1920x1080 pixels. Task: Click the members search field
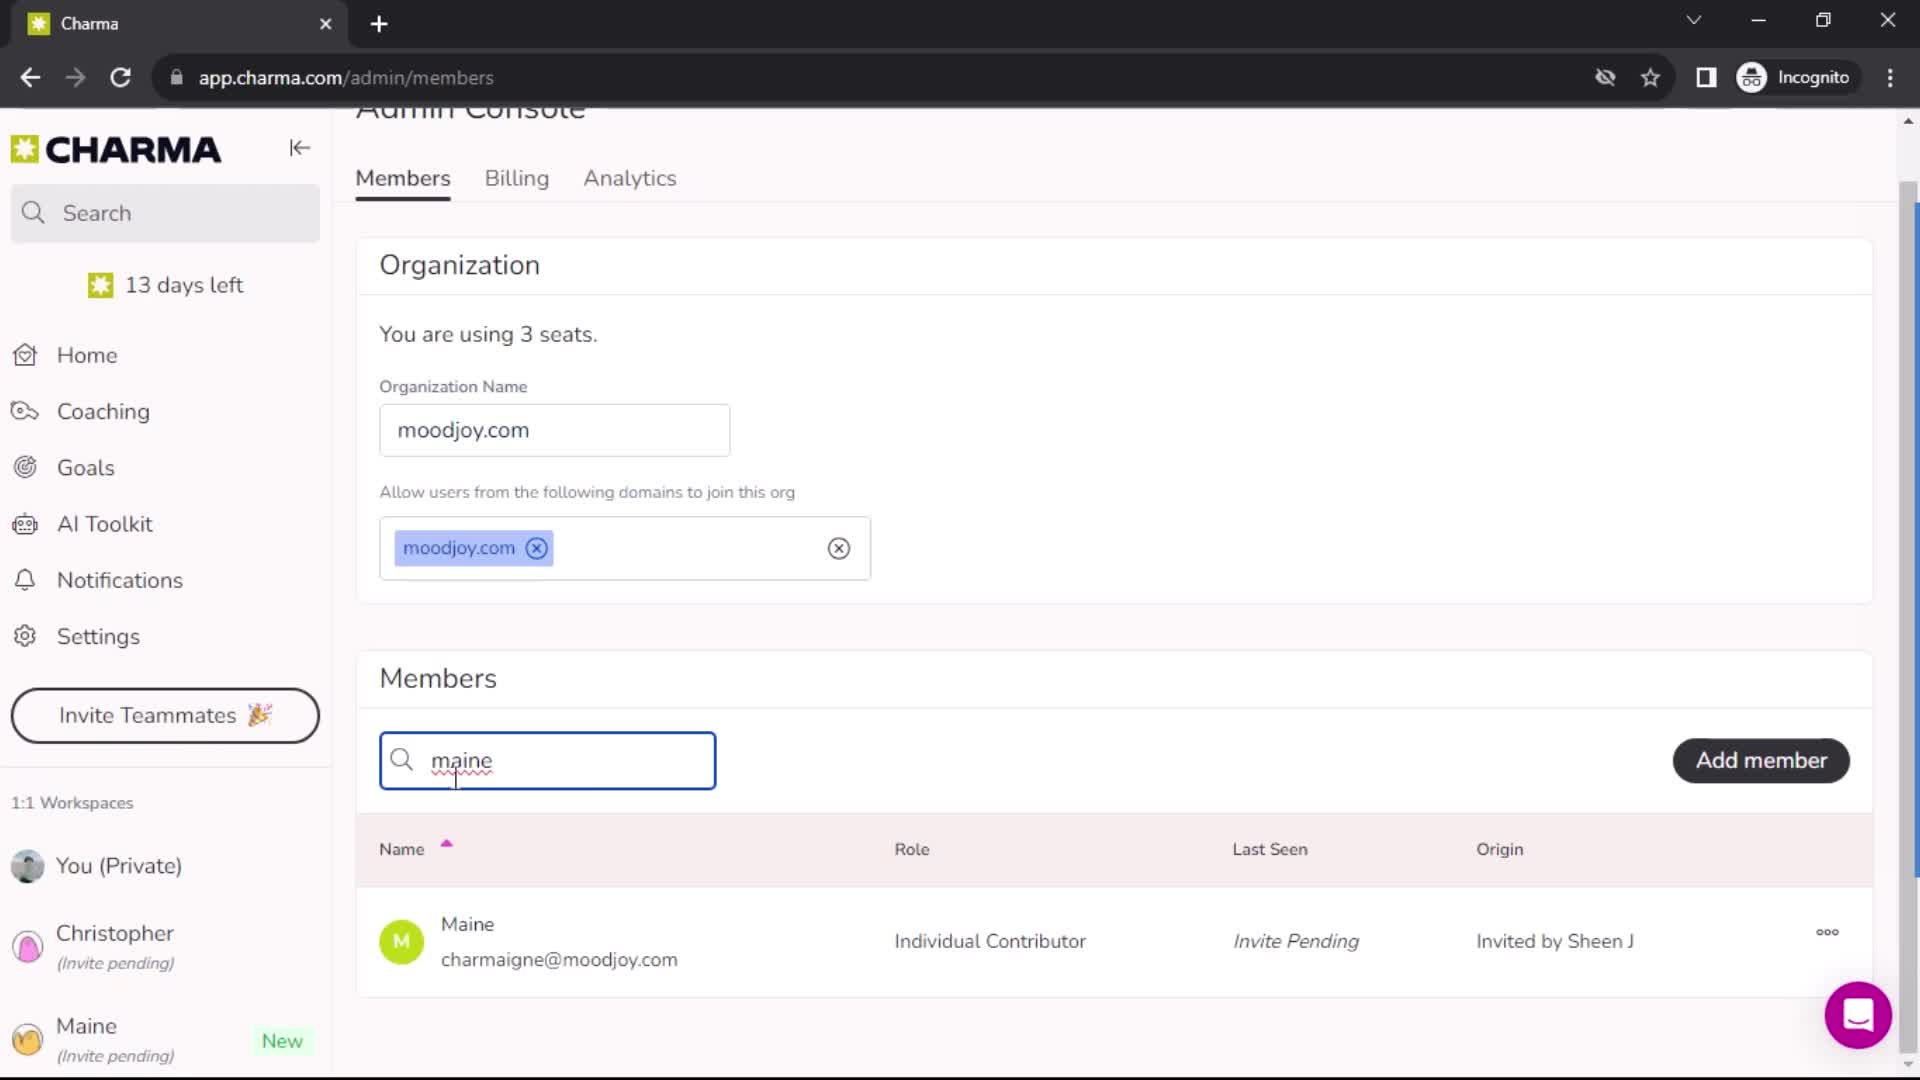pyautogui.click(x=547, y=761)
